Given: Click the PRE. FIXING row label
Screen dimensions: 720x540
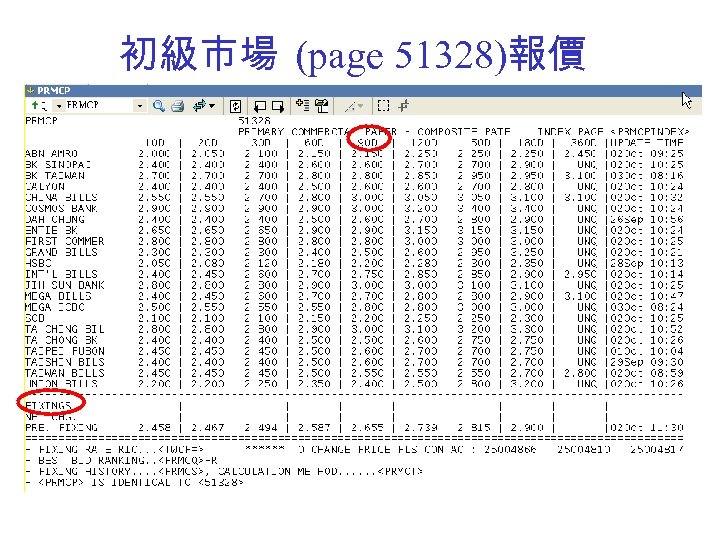Looking at the screenshot, I should pyautogui.click(x=61, y=428).
